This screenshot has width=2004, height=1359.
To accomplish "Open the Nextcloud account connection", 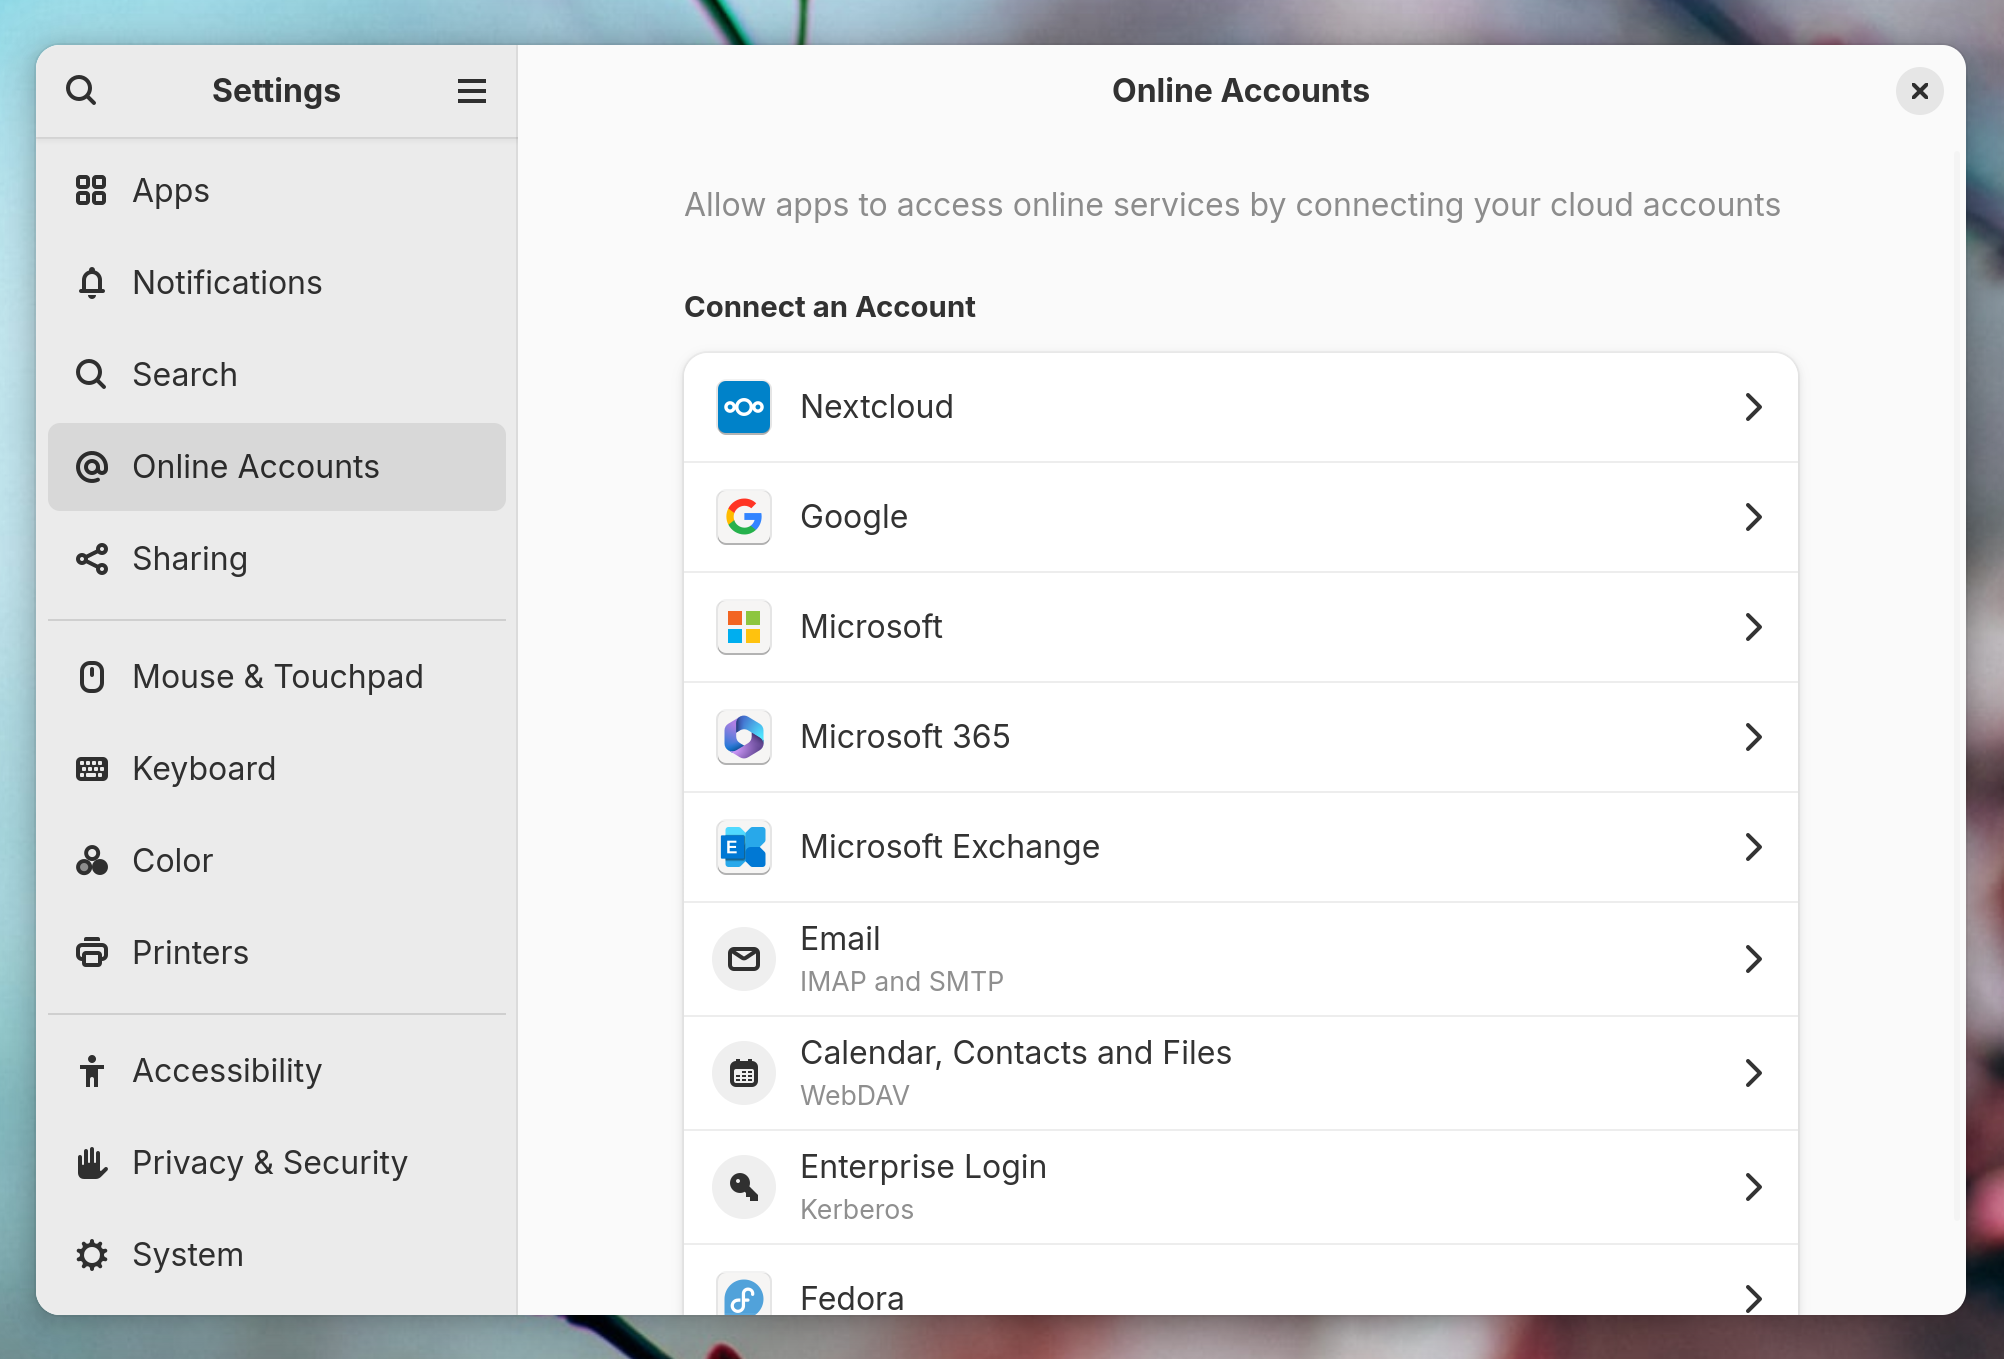I will click(1239, 406).
